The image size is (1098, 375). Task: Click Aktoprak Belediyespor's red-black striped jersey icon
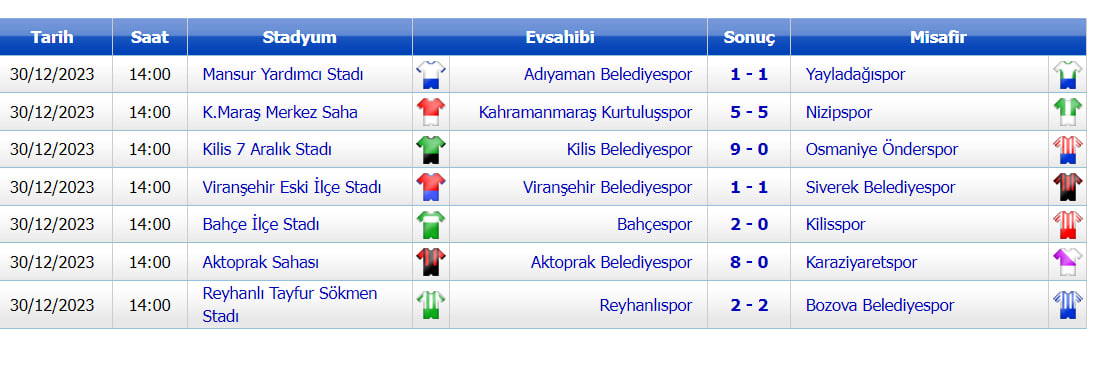tap(431, 262)
